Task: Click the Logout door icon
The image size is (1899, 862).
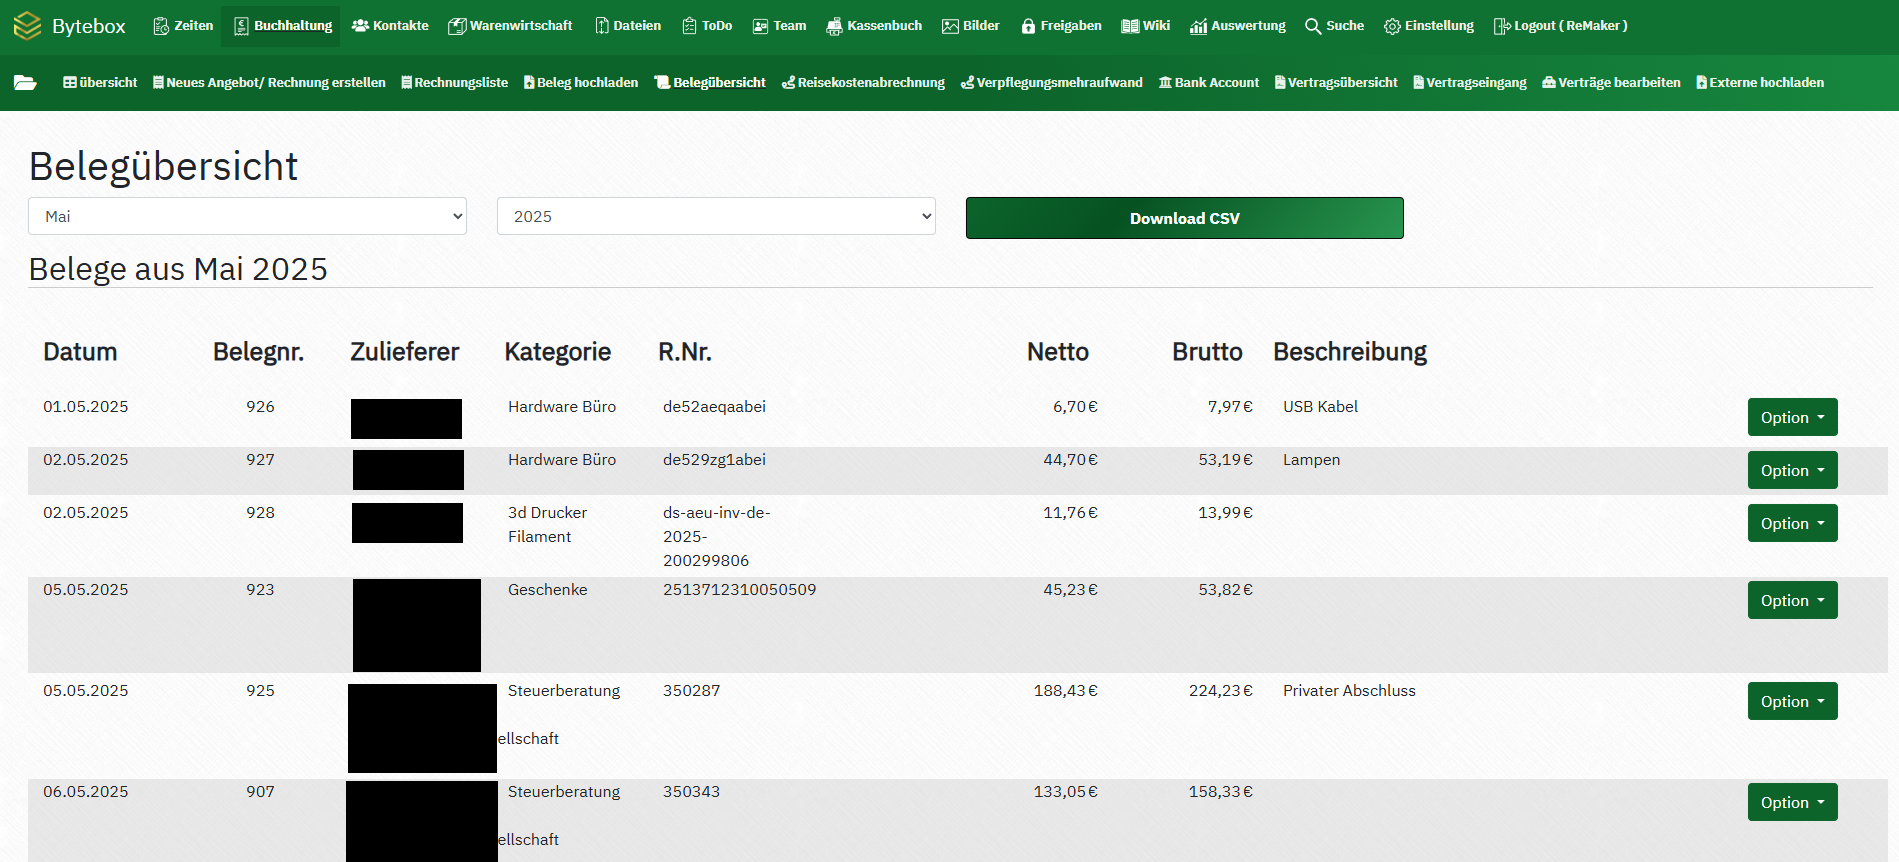Action: 1502,26
